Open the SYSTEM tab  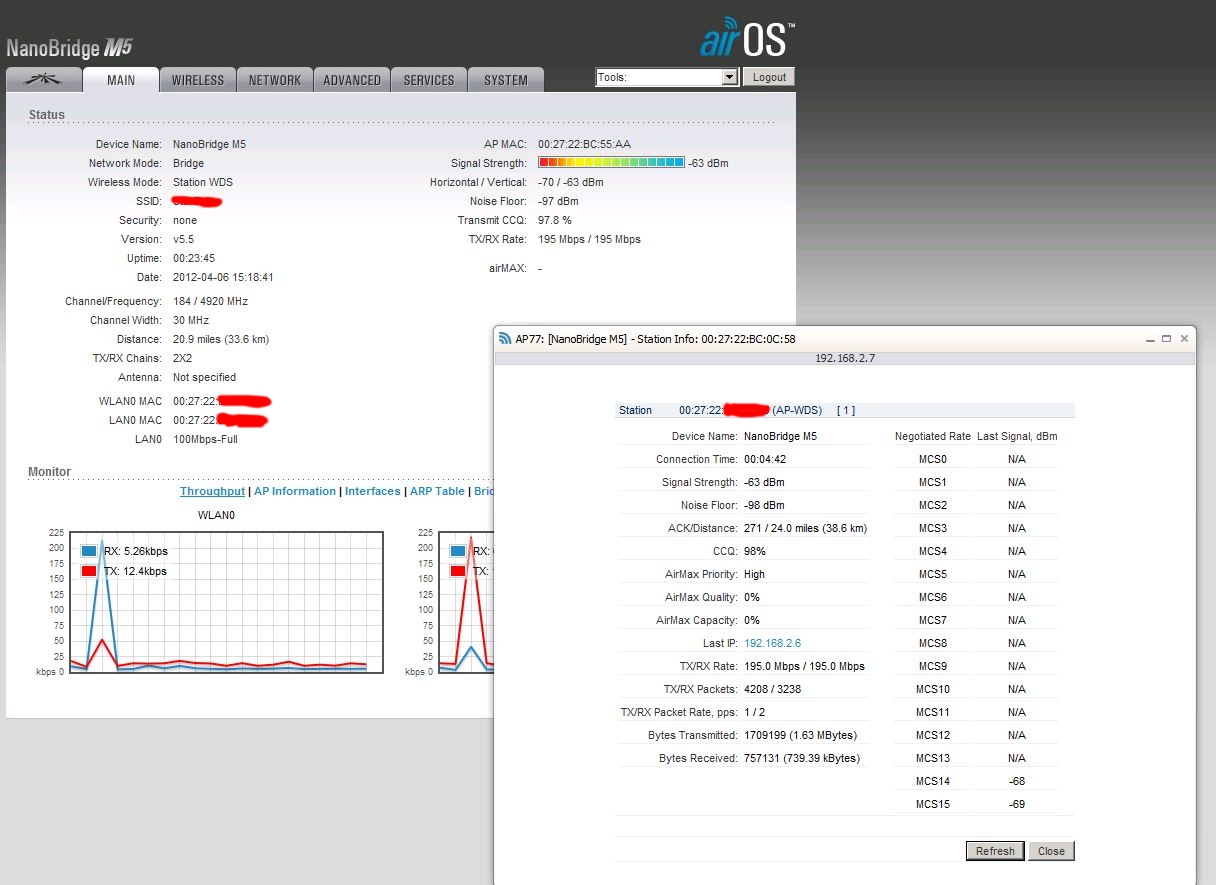coord(506,80)
